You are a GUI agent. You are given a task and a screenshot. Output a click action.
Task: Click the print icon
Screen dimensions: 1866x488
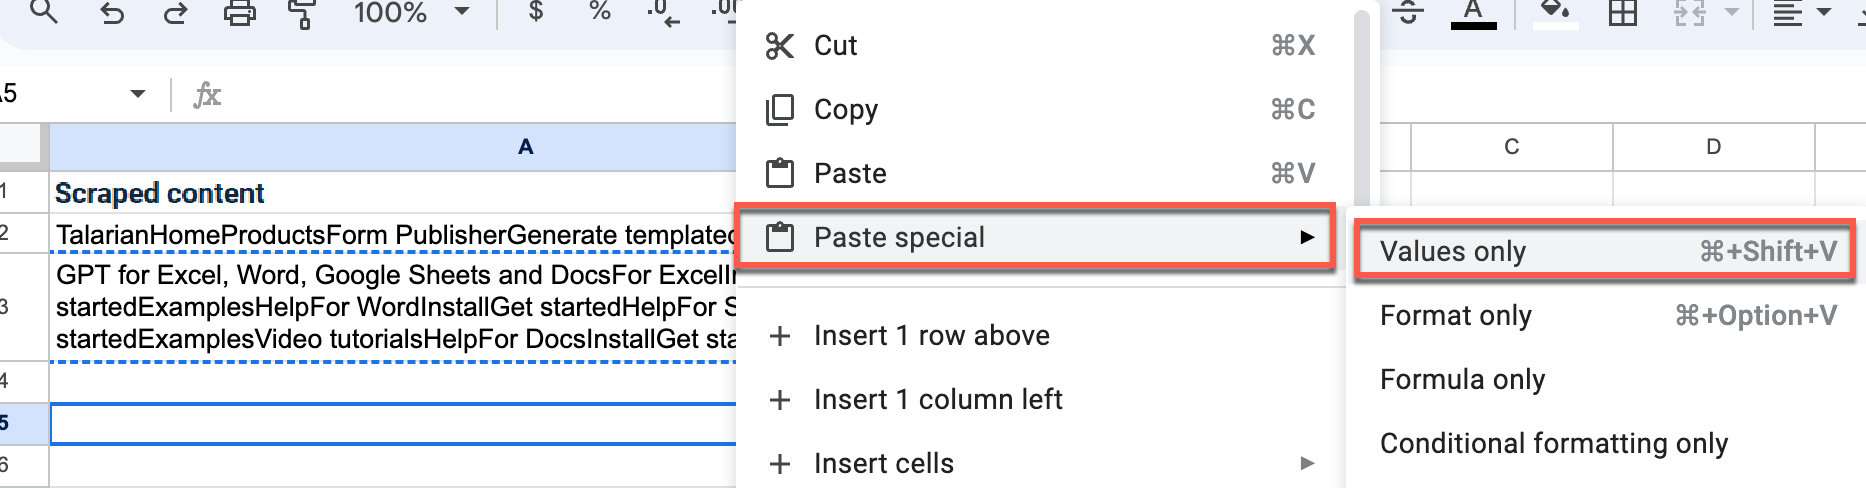pyautogui.click(x=239, y=13)
